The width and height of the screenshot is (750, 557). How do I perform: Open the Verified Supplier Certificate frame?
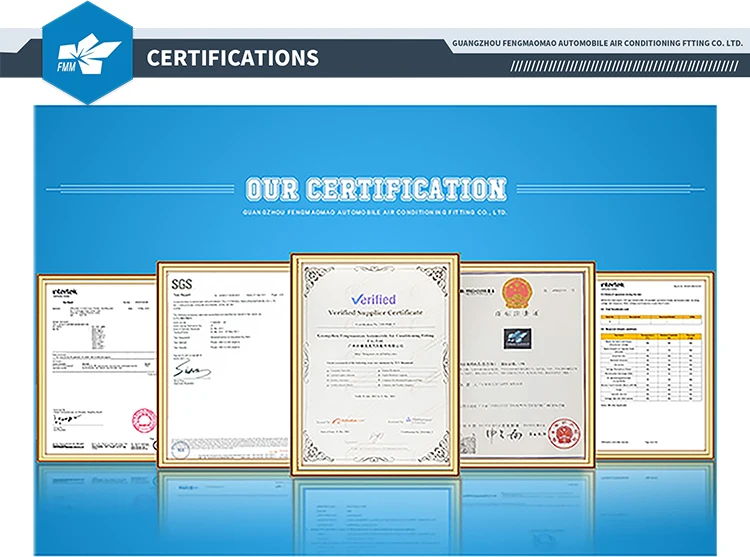click(375, 364)
